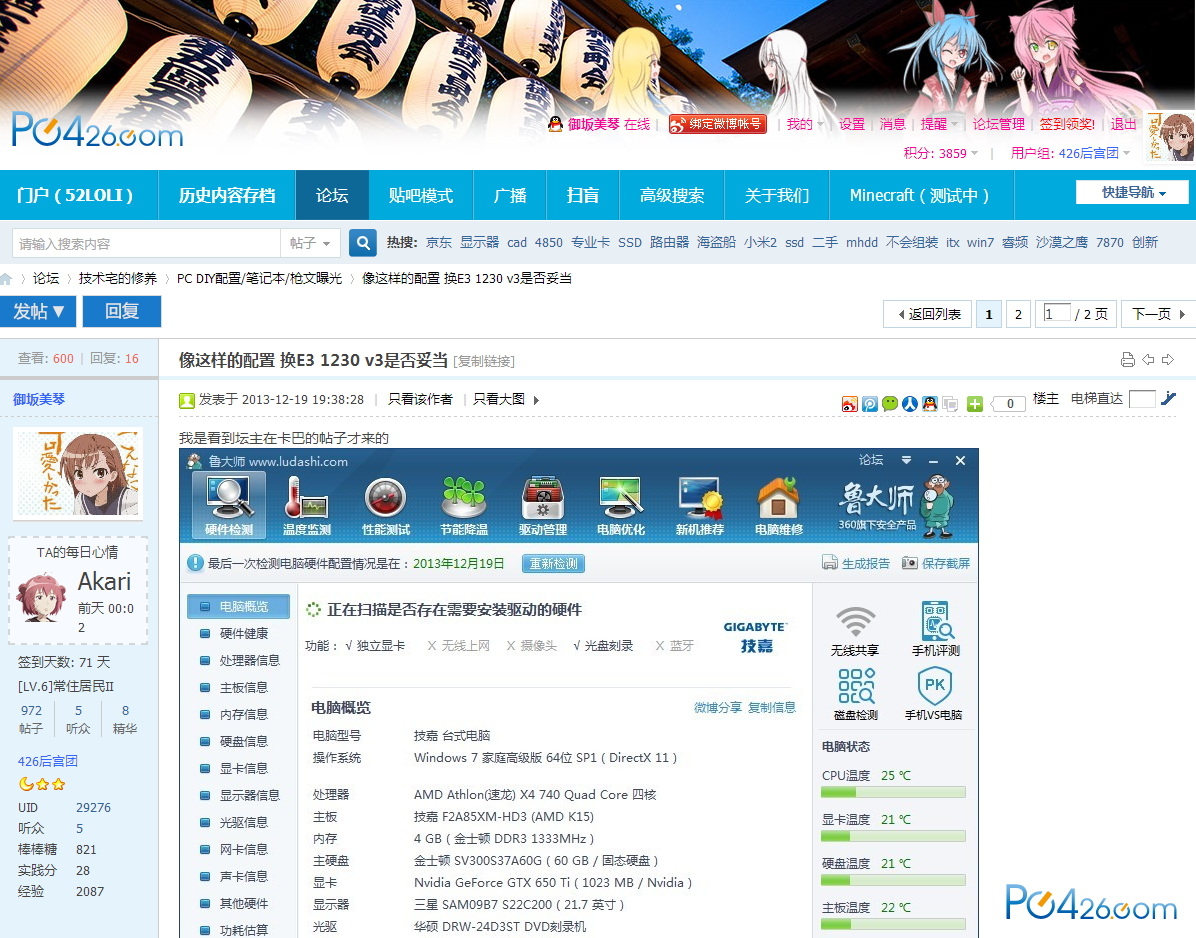Open the 手机评测 phone benchmark tool
This screenshot has height=938, width=1196.
coord(936,630)
